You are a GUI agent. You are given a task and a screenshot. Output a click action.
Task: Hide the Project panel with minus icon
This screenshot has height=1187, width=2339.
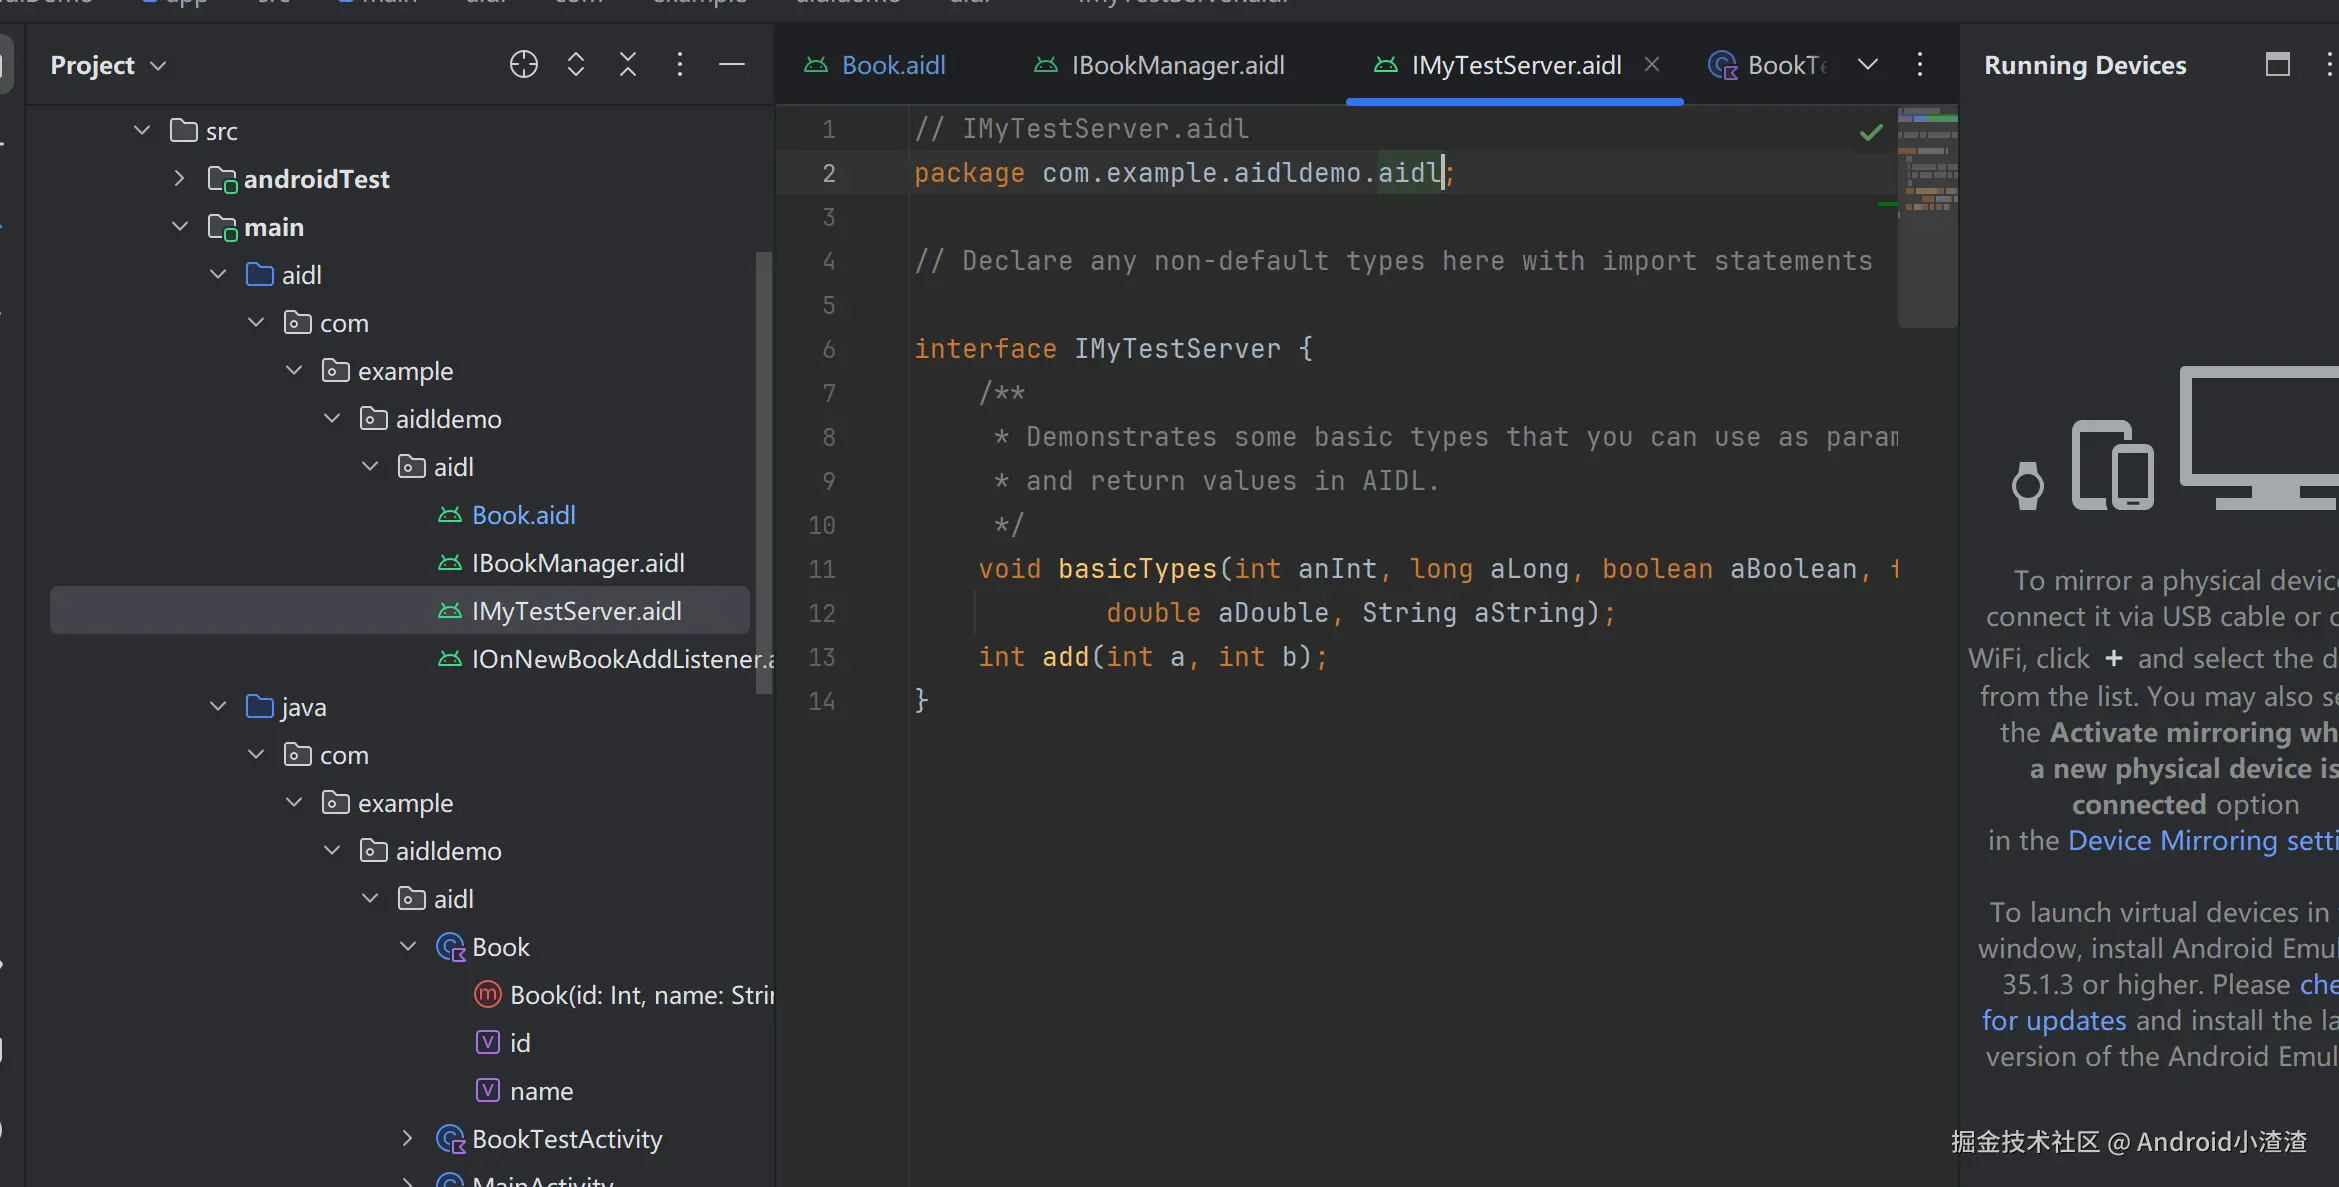(731, 65)
